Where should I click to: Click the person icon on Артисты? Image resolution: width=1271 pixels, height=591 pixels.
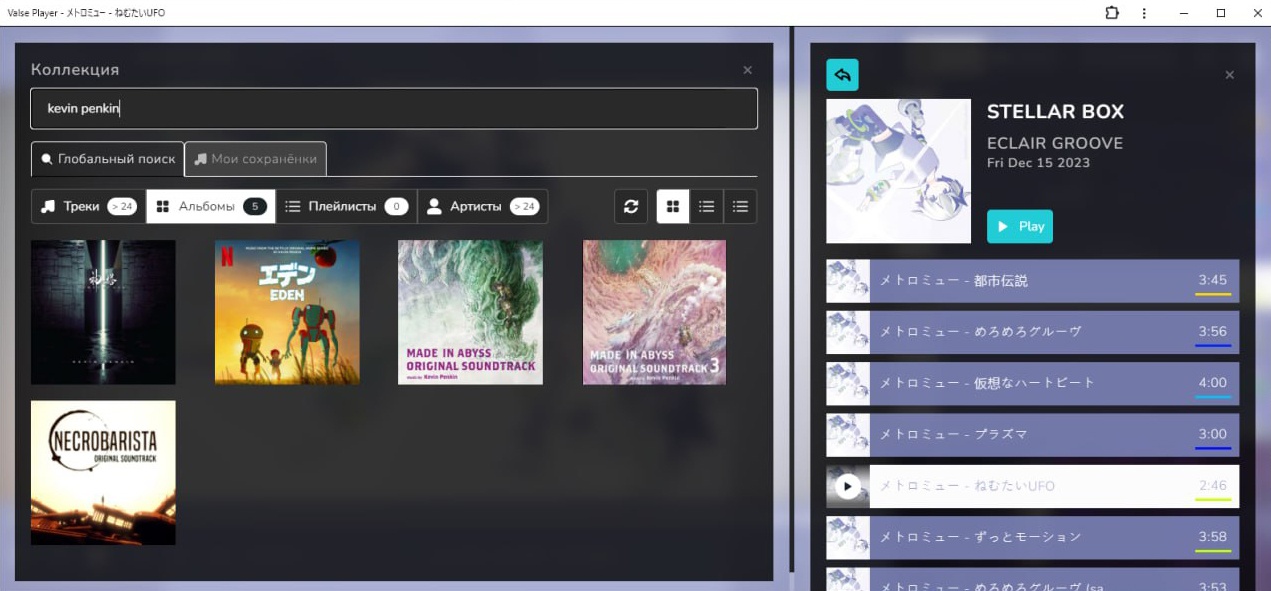tap(434, 206)
